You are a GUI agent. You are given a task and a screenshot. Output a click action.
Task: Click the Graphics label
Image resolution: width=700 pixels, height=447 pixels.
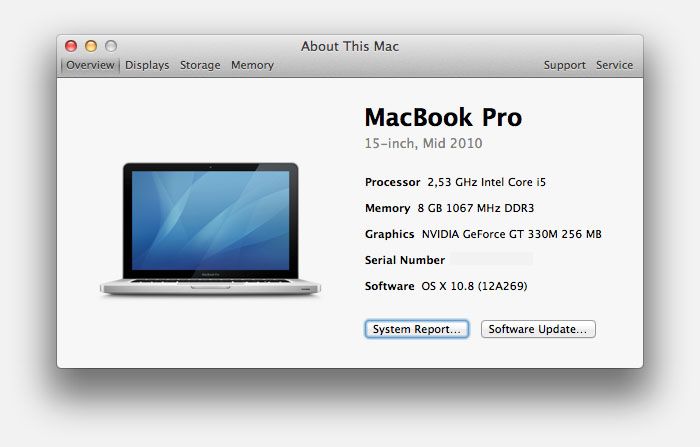[389, 234]
